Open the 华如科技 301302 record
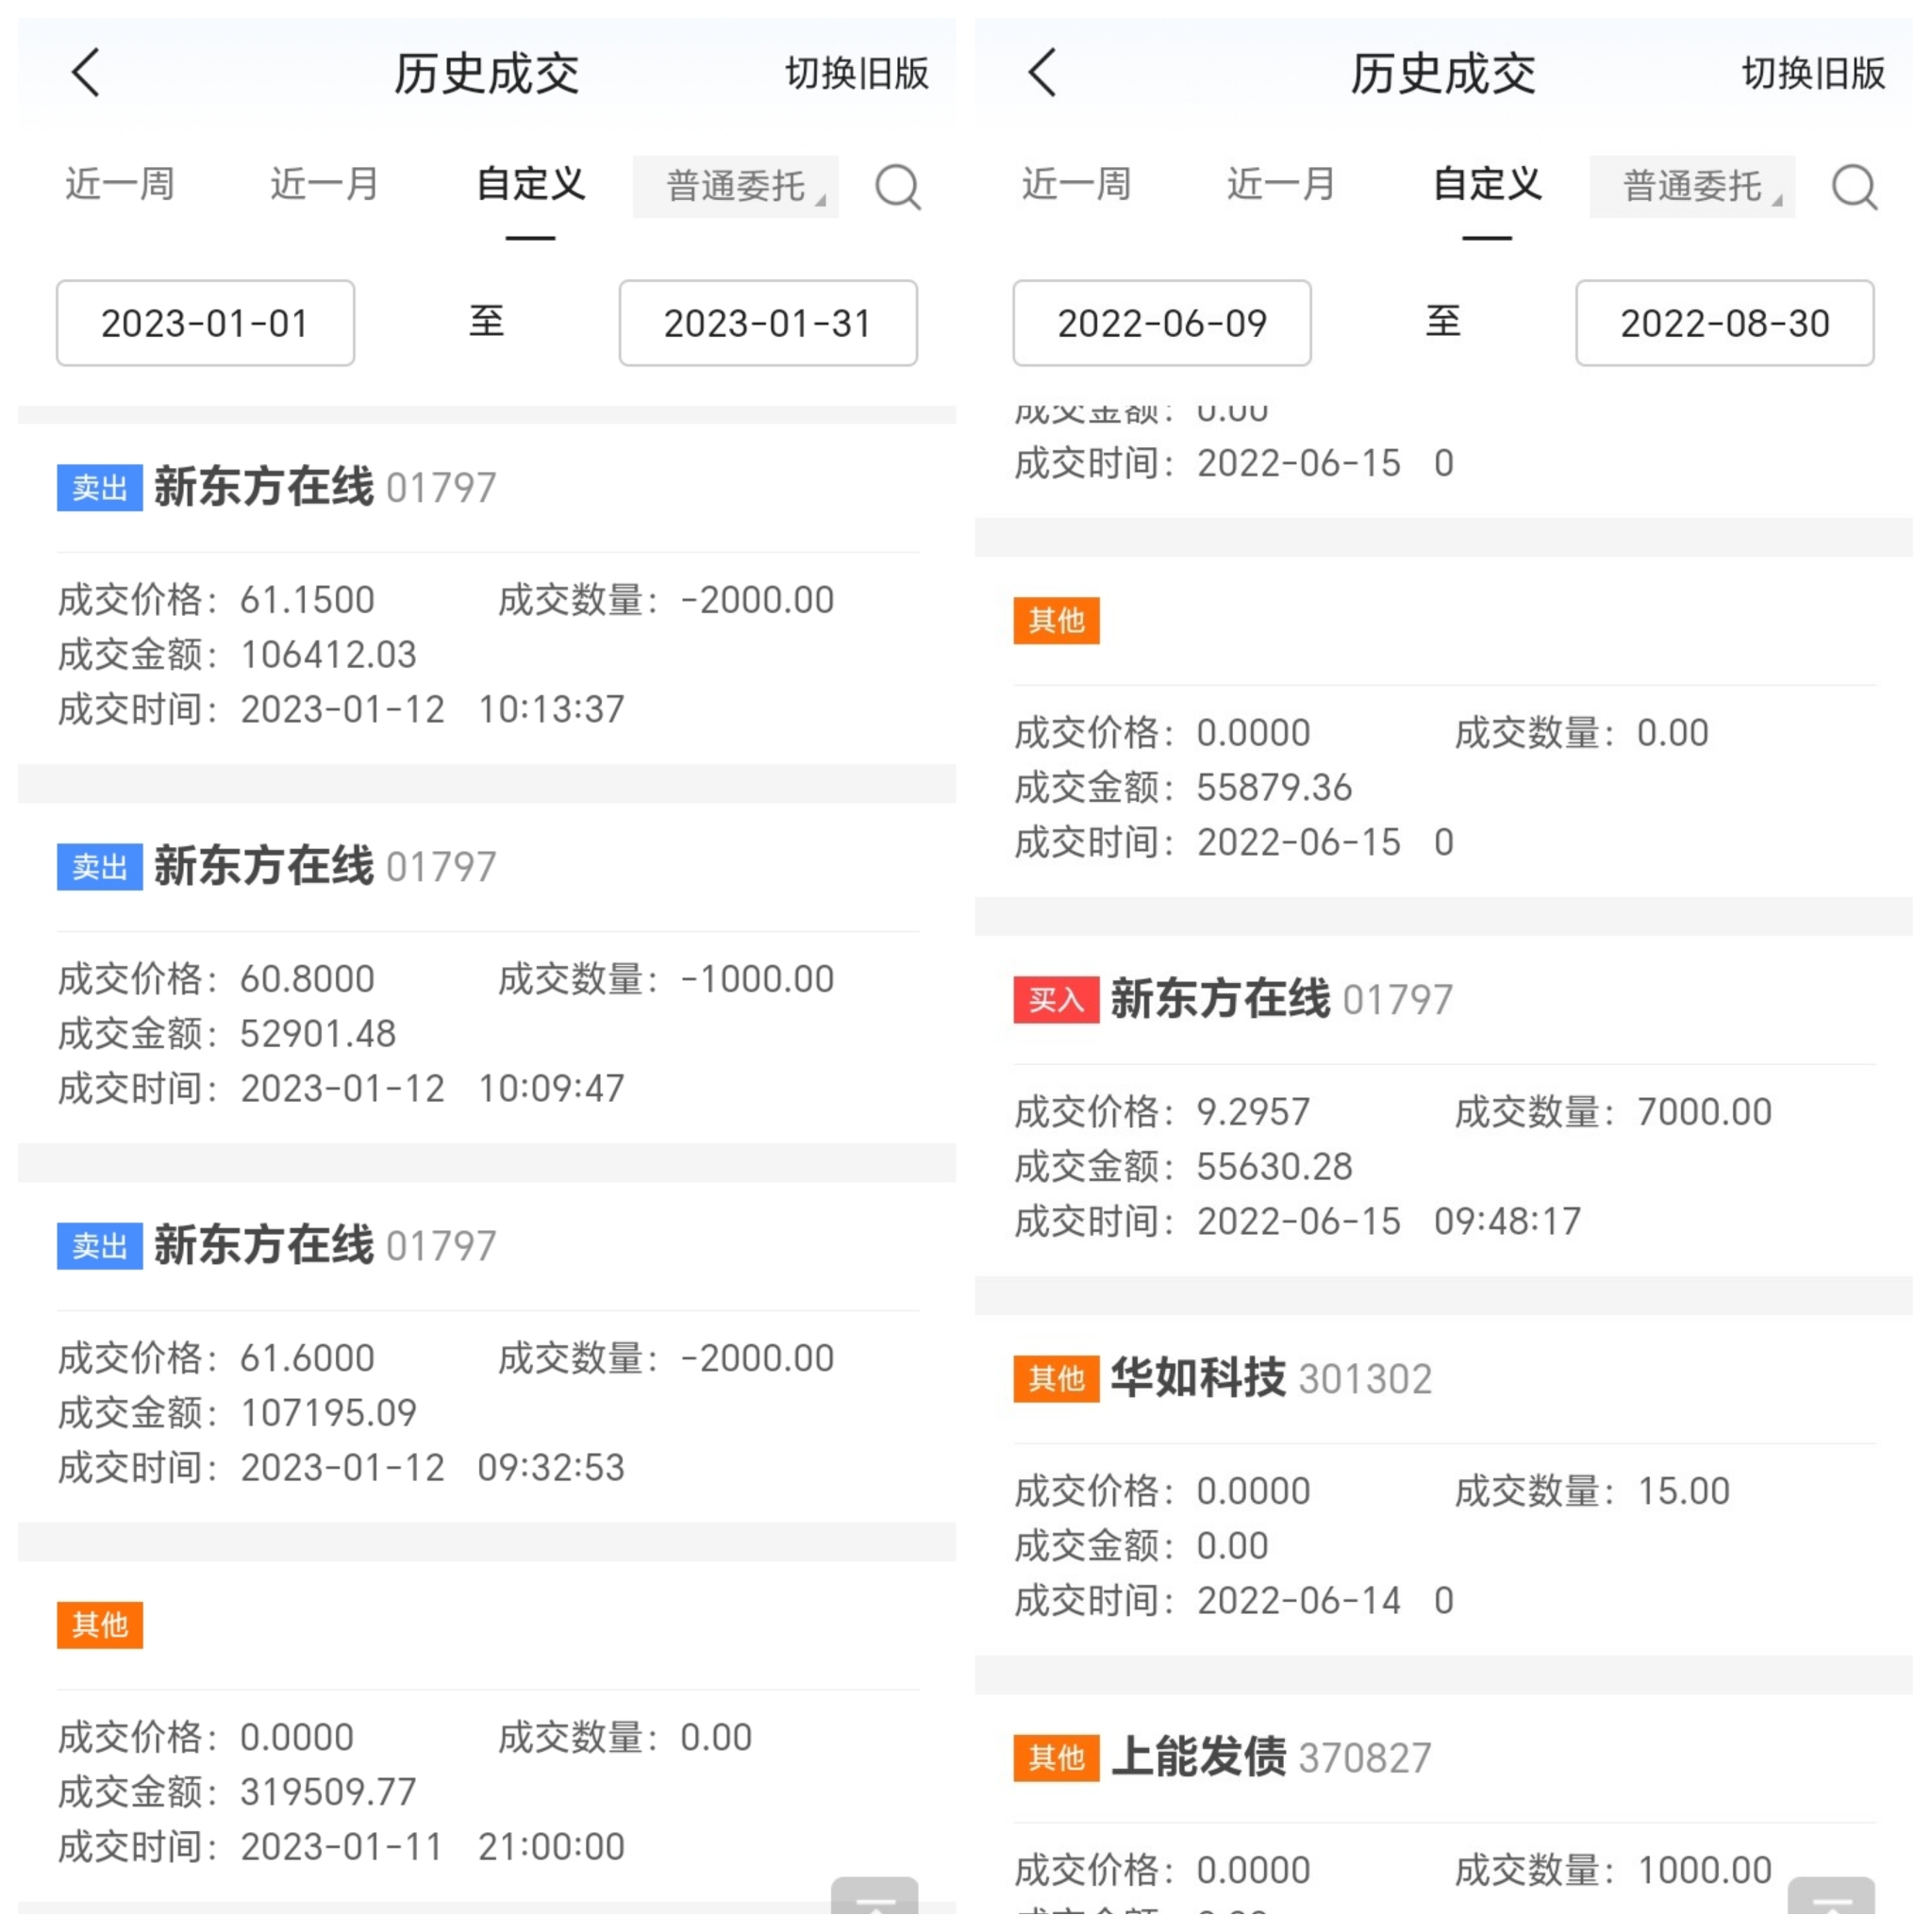Image resolution: width=1932 pixels, height=1932 pixels. (x=1444, y=1485)
